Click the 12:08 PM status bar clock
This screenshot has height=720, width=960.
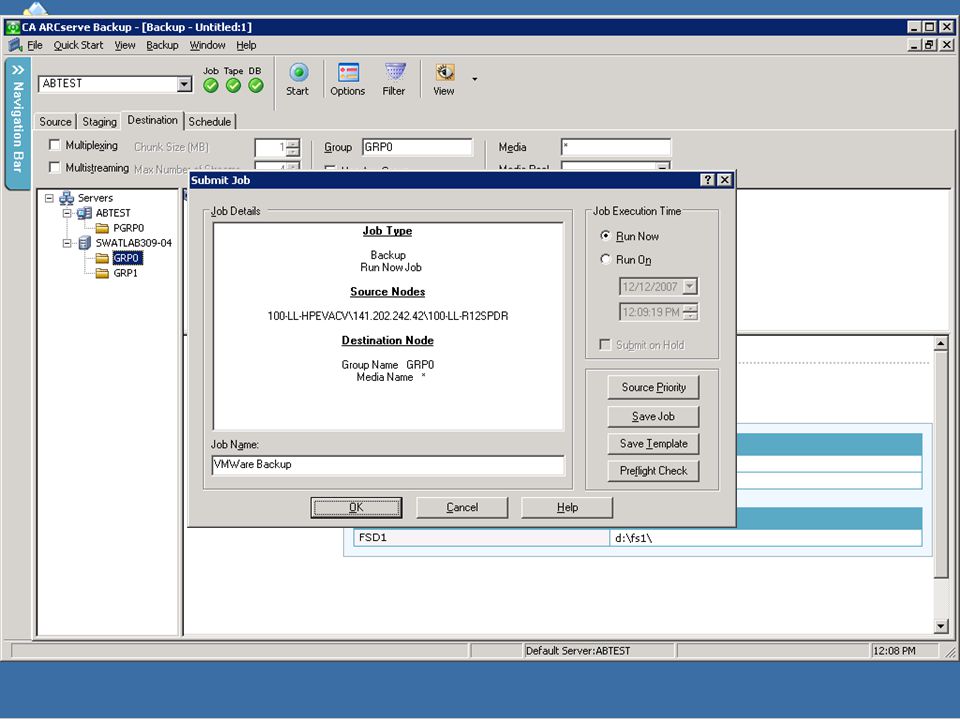(x=894, y=651)
